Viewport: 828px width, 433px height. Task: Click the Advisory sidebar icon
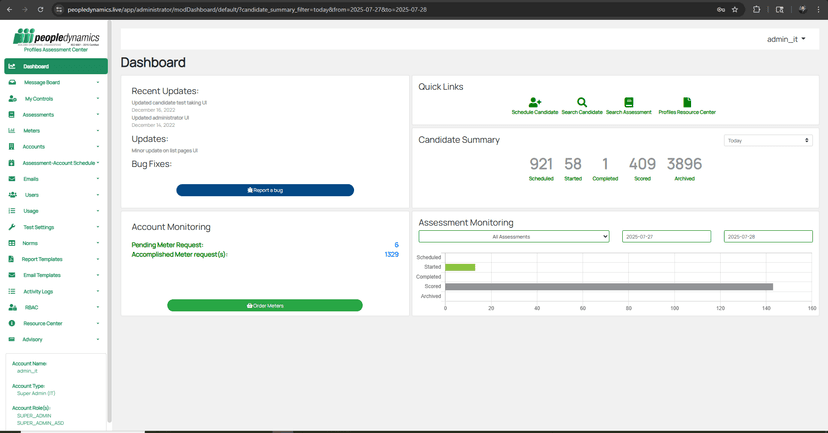click(x=12, y=340)
